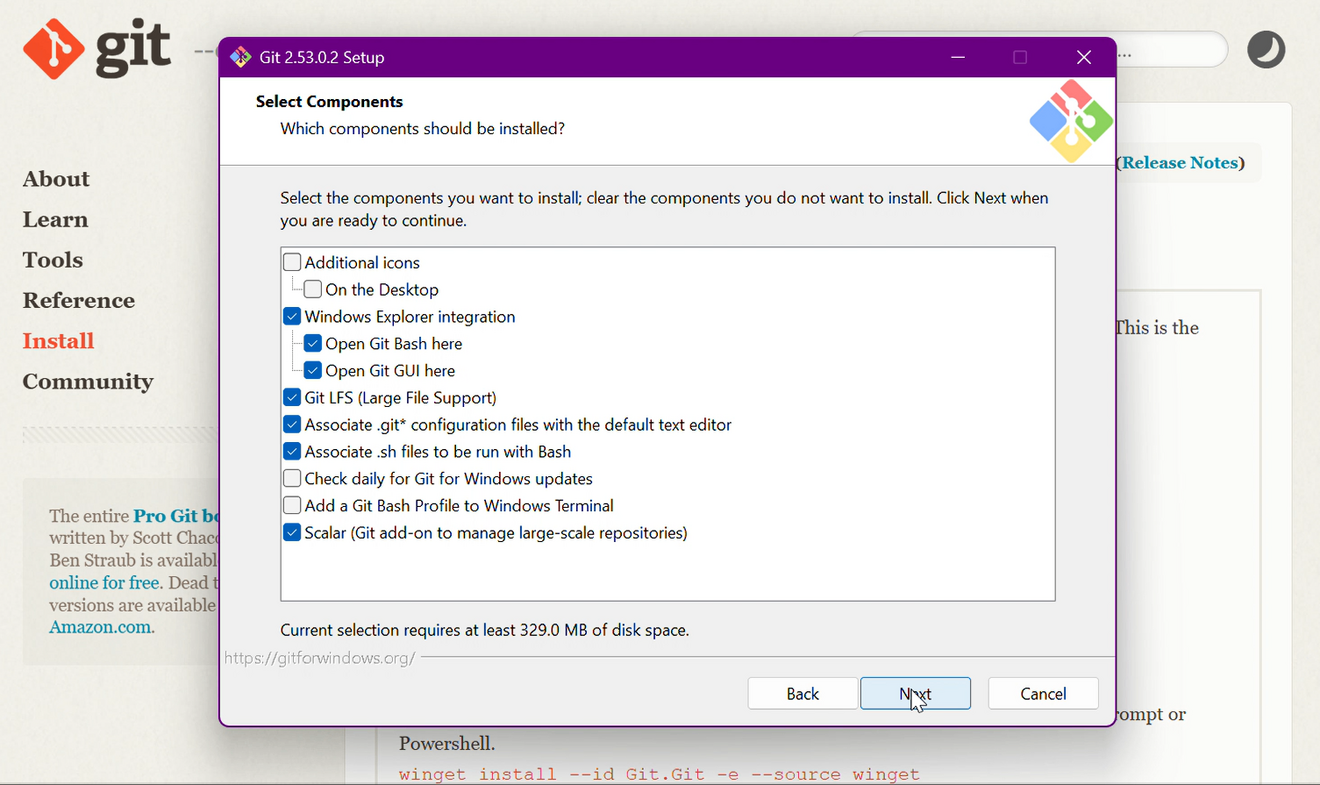The height and width of the screenshot is (785, 1320).
Task: Uncheck the Scalar add-on component
Action: coord(292,532)
